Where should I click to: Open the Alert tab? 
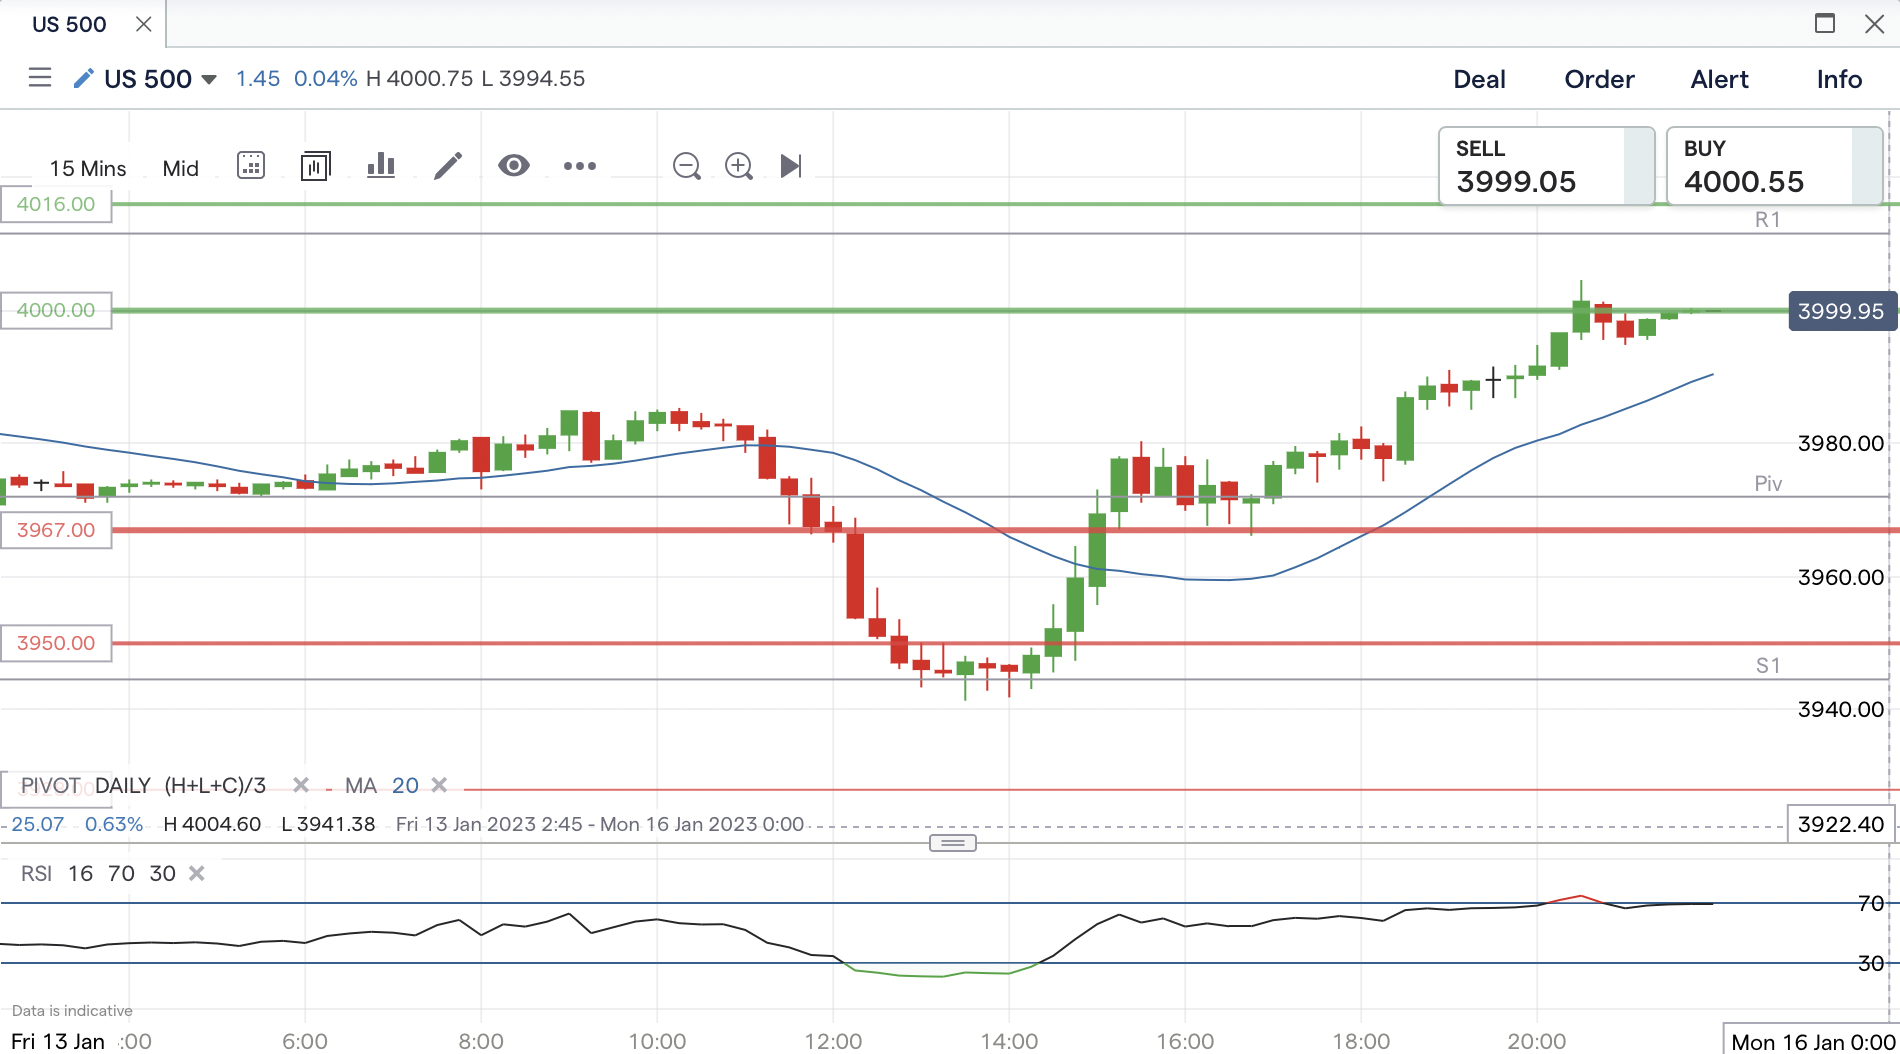tap(1719, 79)
